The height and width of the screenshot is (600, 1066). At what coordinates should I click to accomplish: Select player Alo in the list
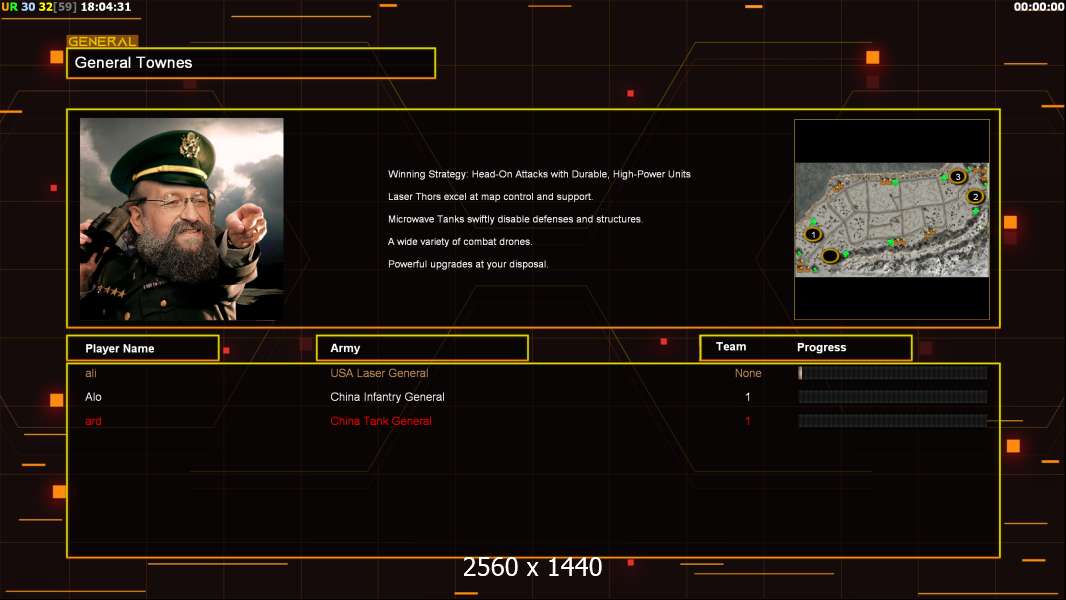point(93,397)
